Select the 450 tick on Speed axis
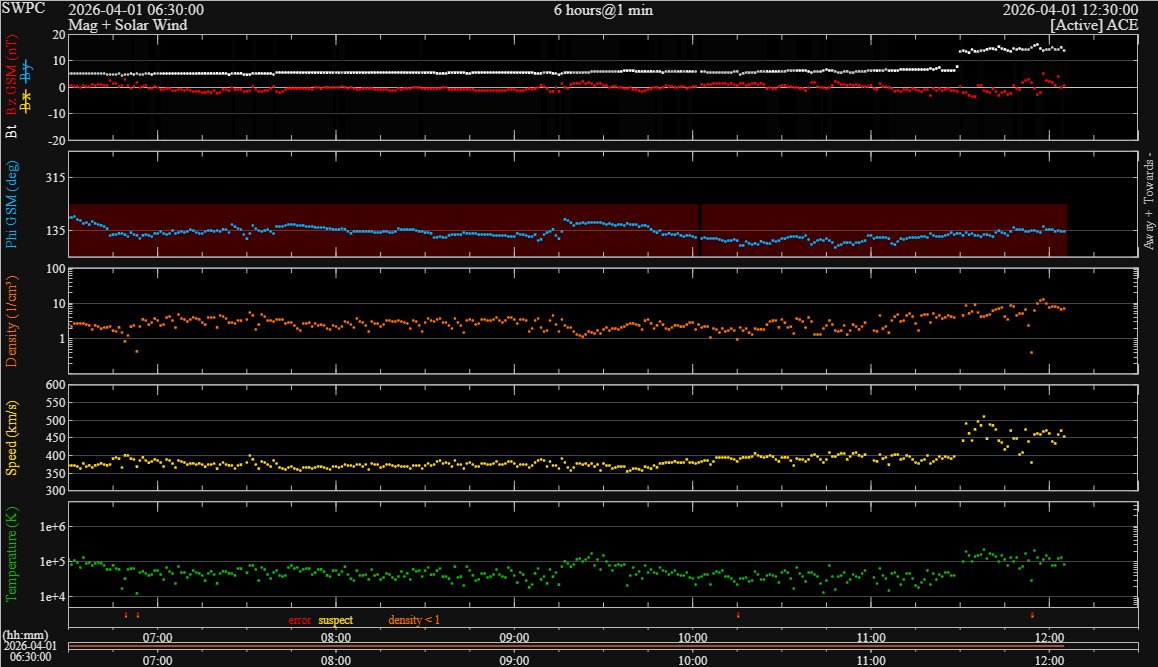Viewport: 1158px width, 667px height. pos(55,438)
